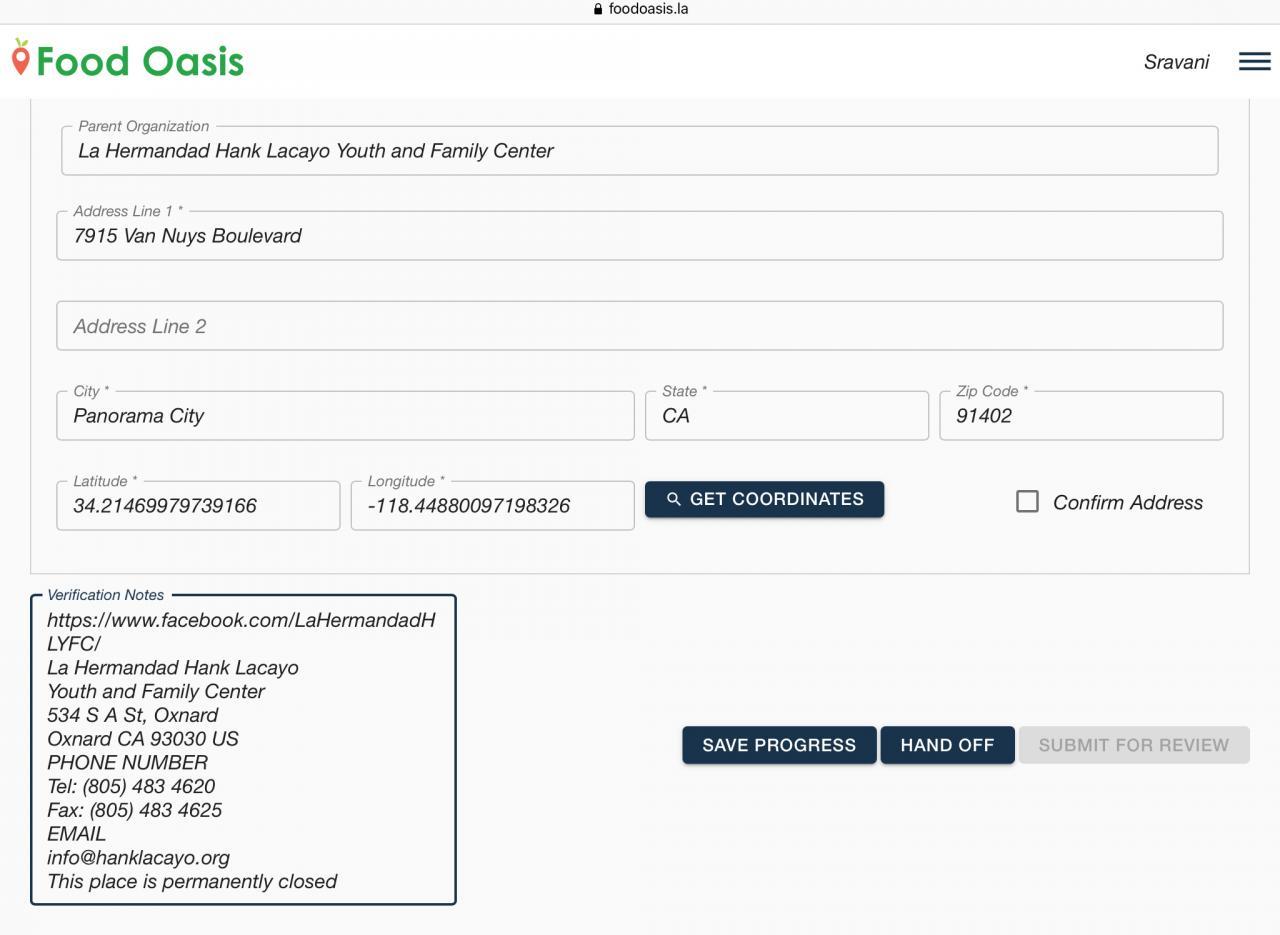Click the State field showing CA
Image resolution: width=1280 pixels, height=935 pixels.
pyautogui.click(x=787, y=416)
